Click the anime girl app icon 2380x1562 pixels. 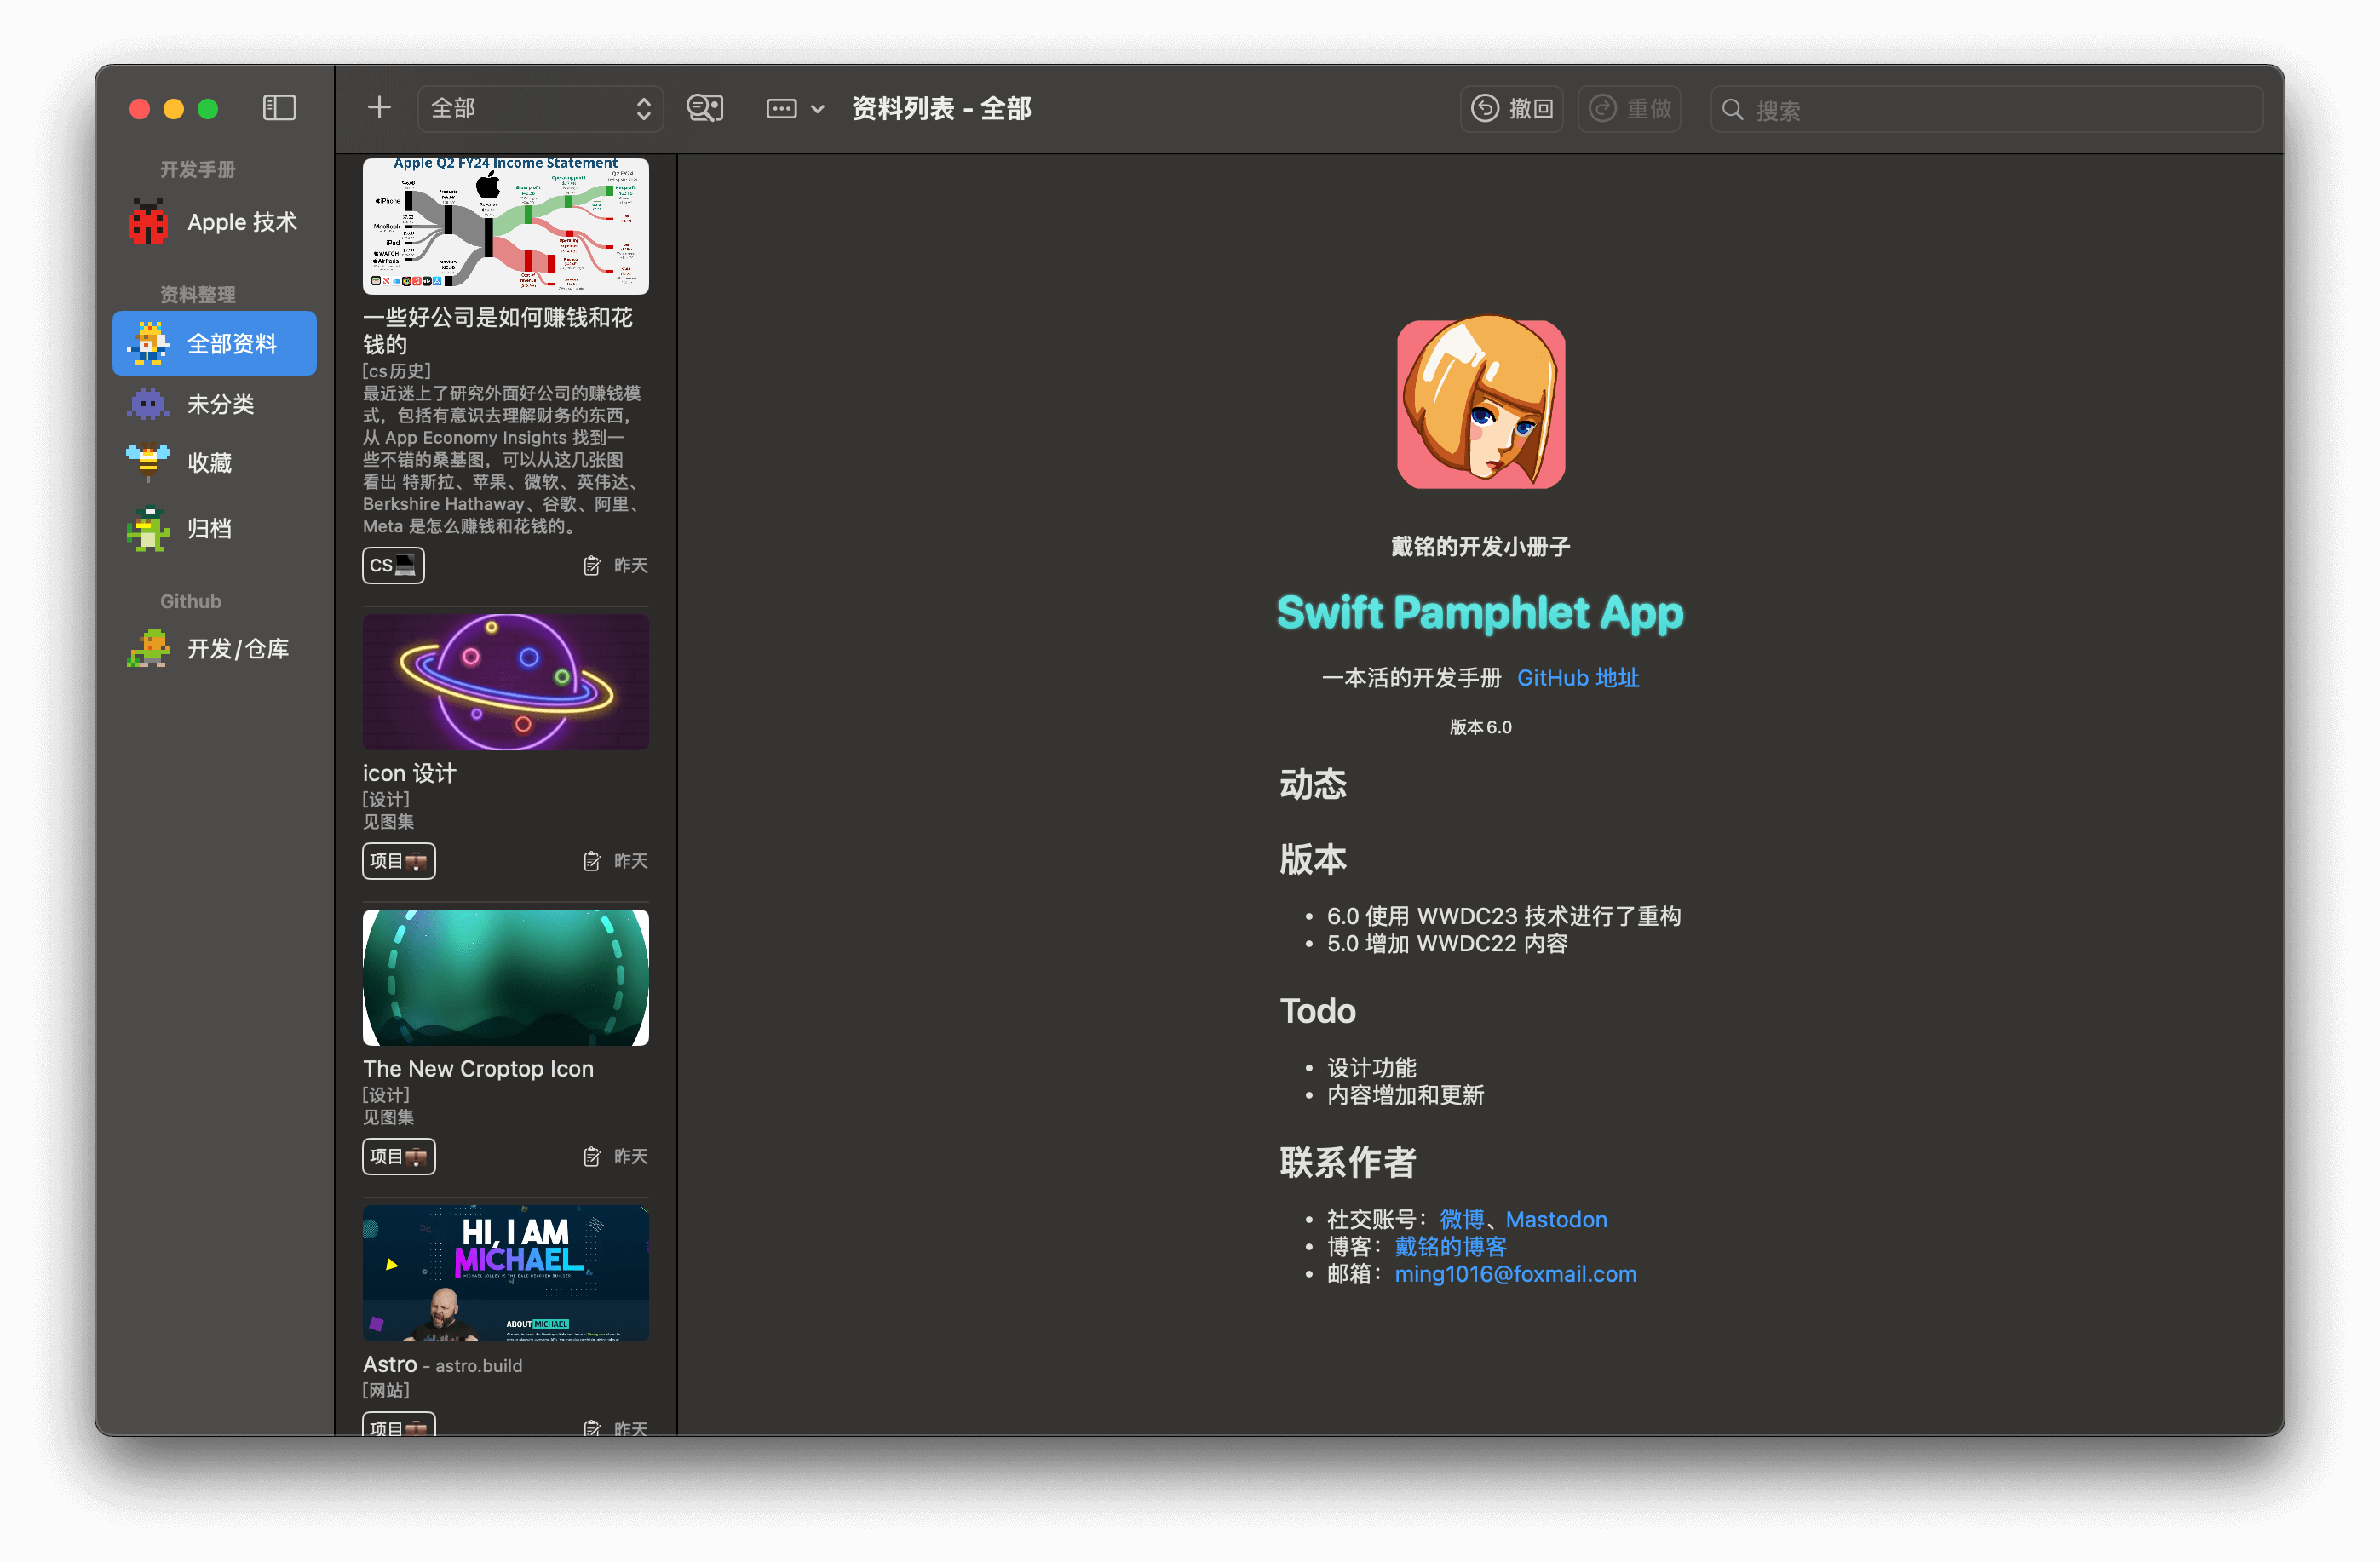pos(1480,404)
